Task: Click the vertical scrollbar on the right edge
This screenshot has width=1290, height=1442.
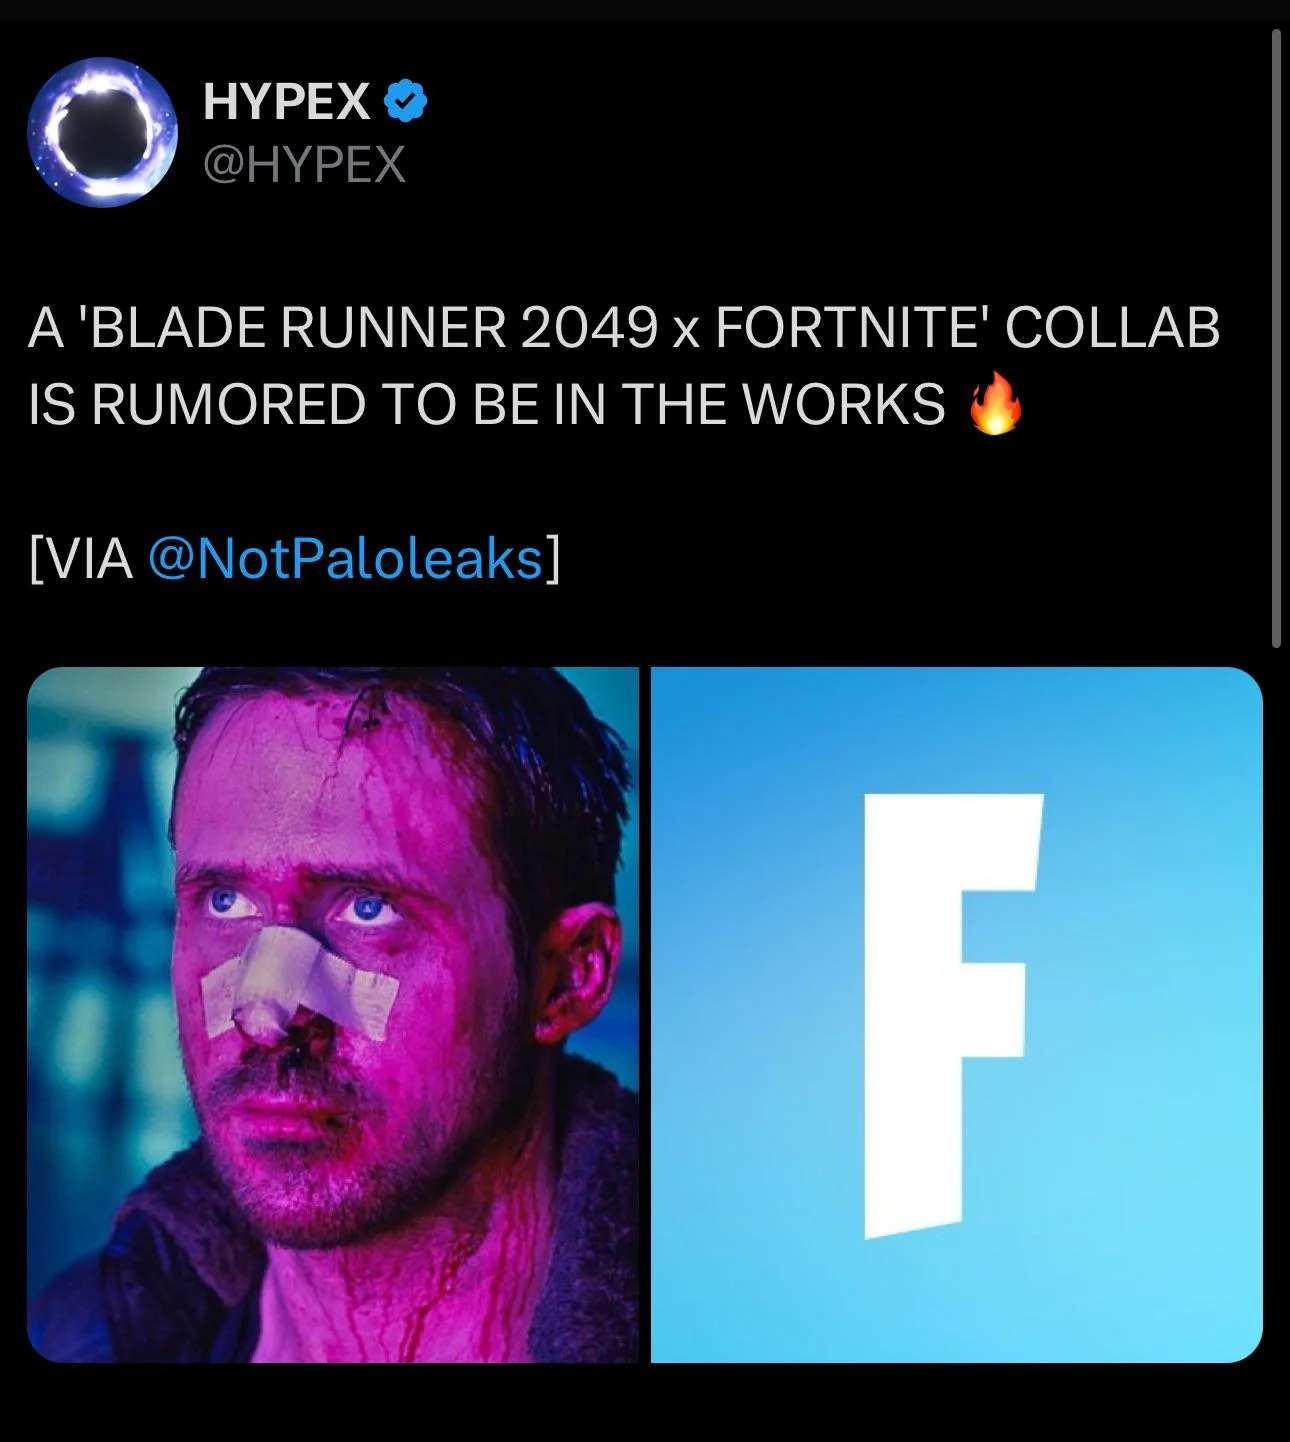Action: [1276, 338]
